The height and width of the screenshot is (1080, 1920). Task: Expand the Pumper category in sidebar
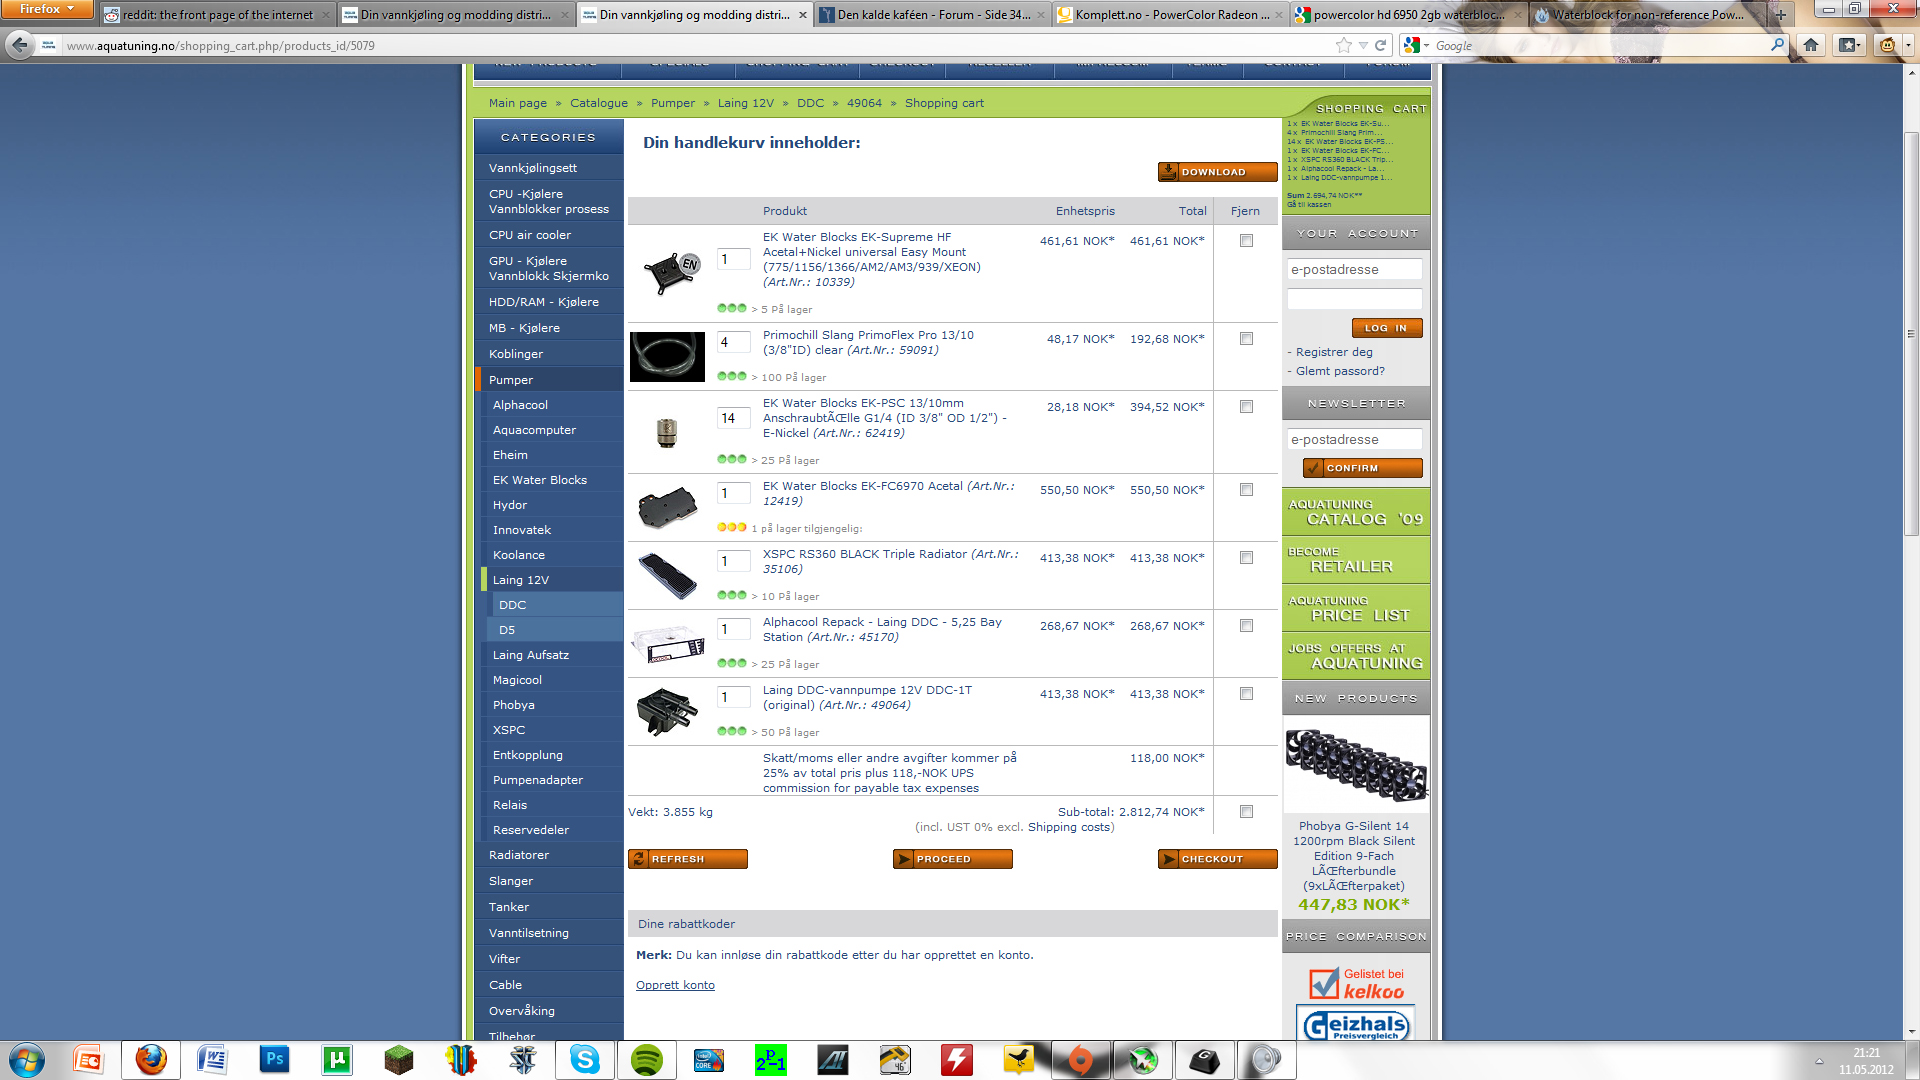coord(550,380)
